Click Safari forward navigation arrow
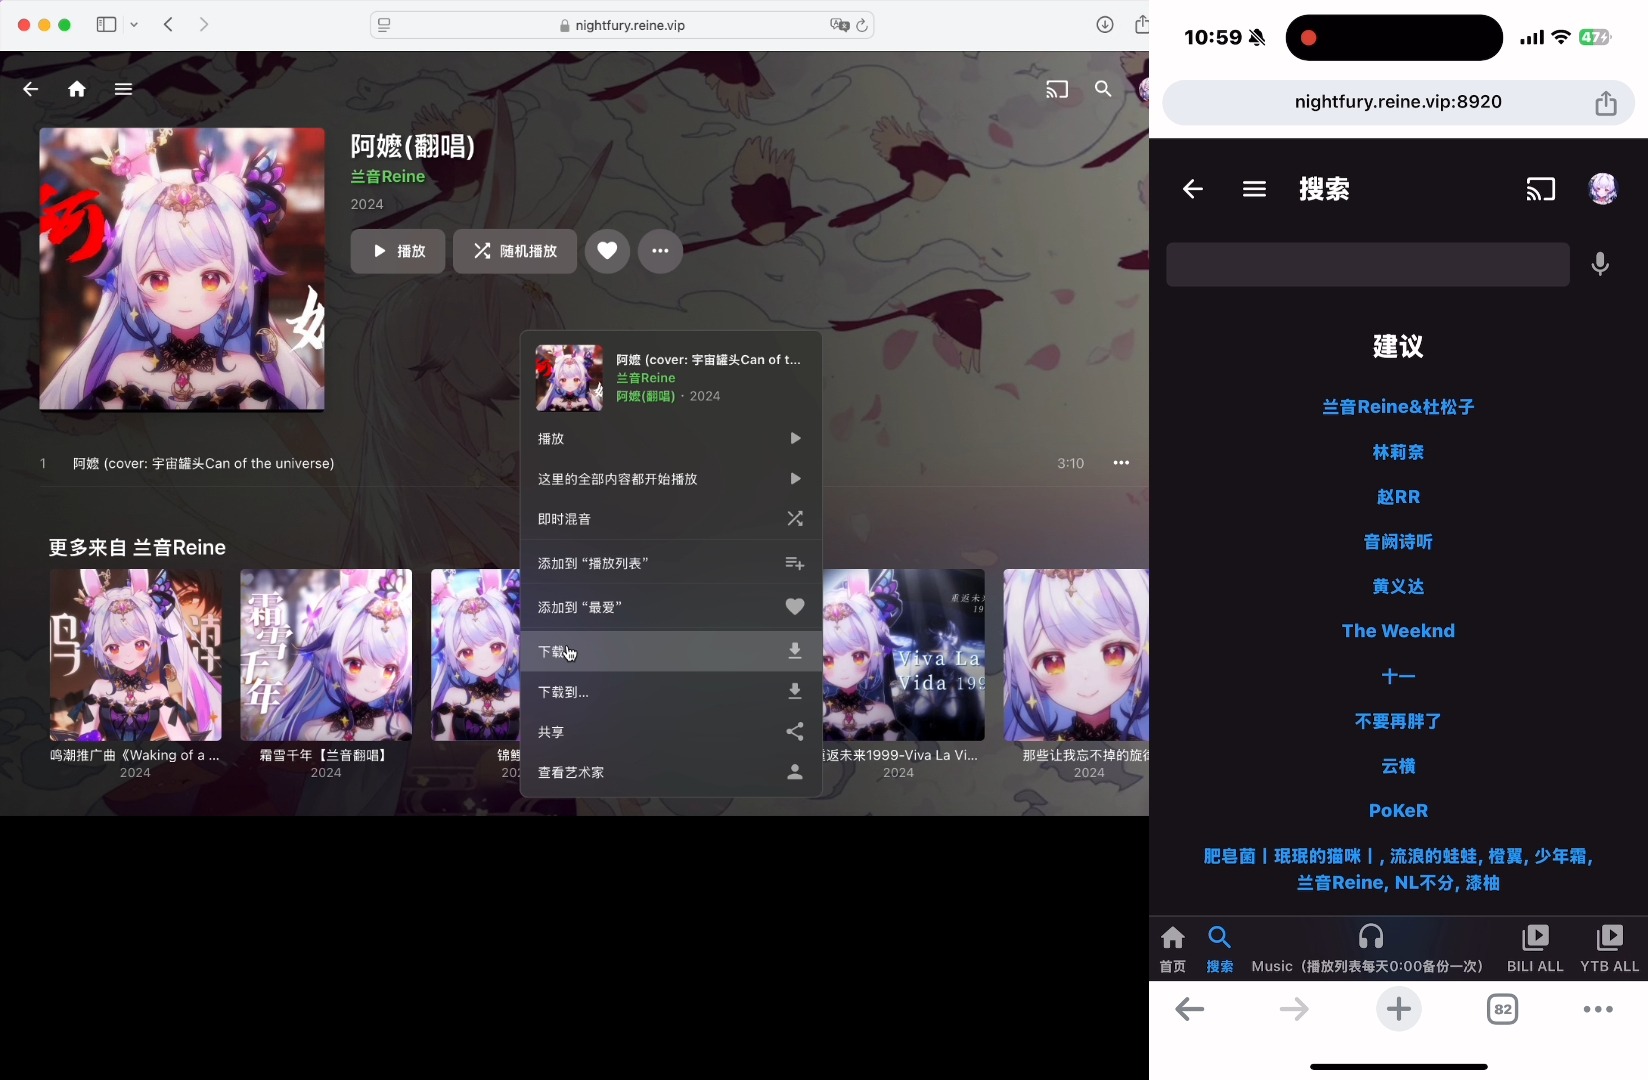 204,24
